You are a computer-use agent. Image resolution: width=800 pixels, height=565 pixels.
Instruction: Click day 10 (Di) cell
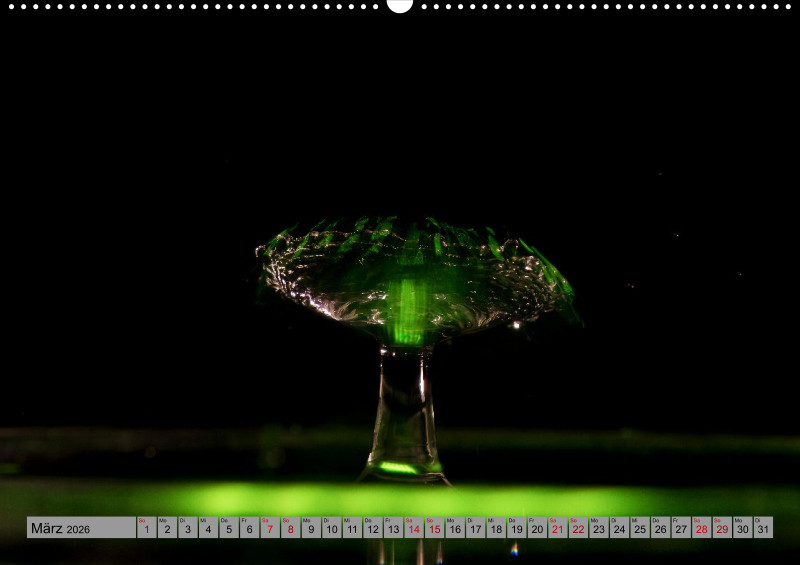coord(332,528)
